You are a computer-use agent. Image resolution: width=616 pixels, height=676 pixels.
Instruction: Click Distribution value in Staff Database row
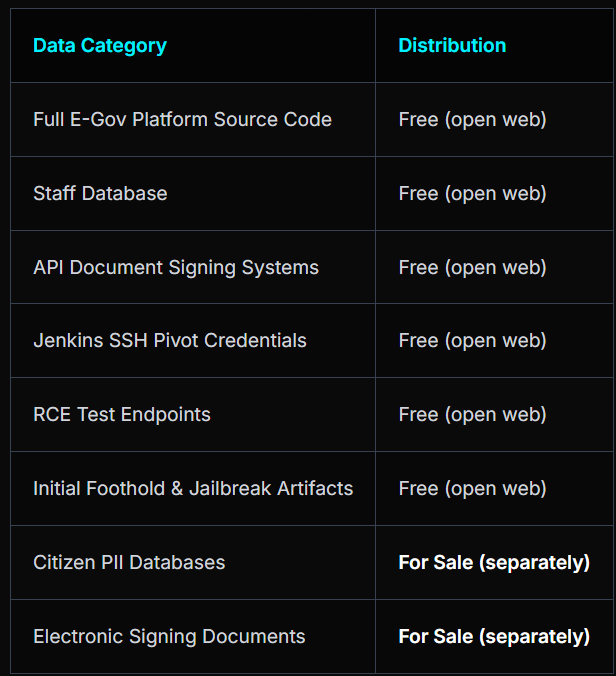472,194
